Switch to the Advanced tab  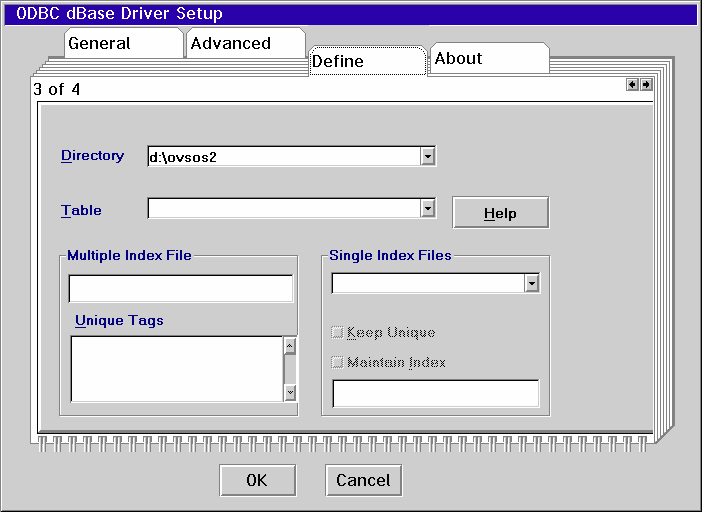(x=246, y=43)
